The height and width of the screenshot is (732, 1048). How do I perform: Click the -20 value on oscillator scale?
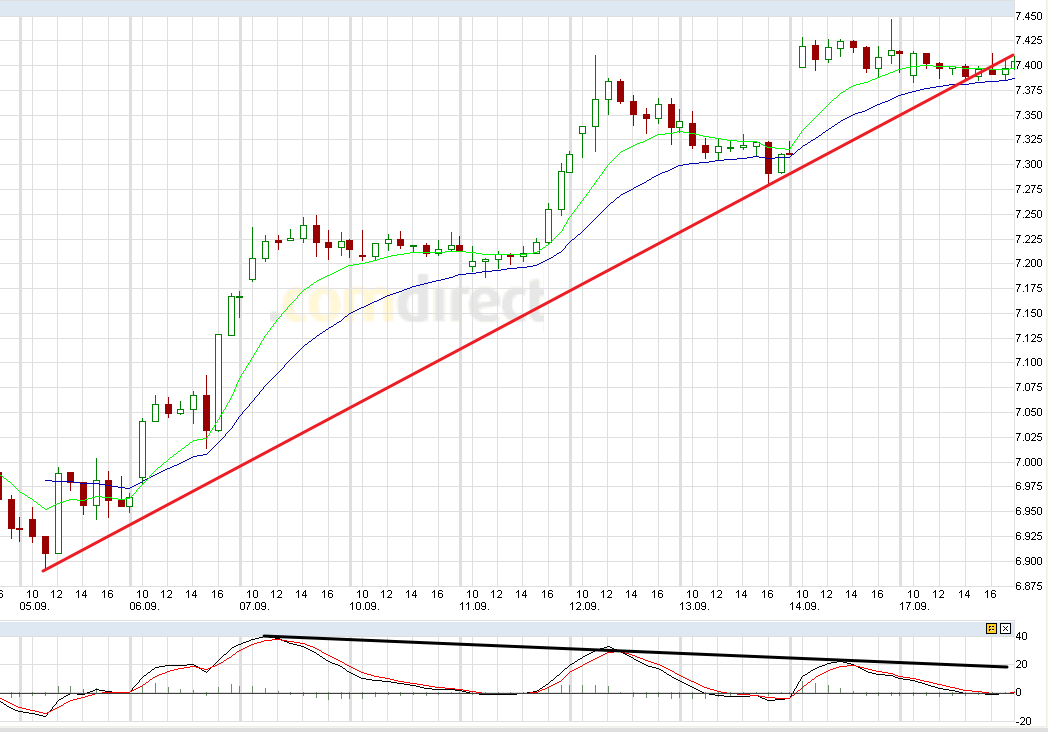click(x=1023, y=721)
